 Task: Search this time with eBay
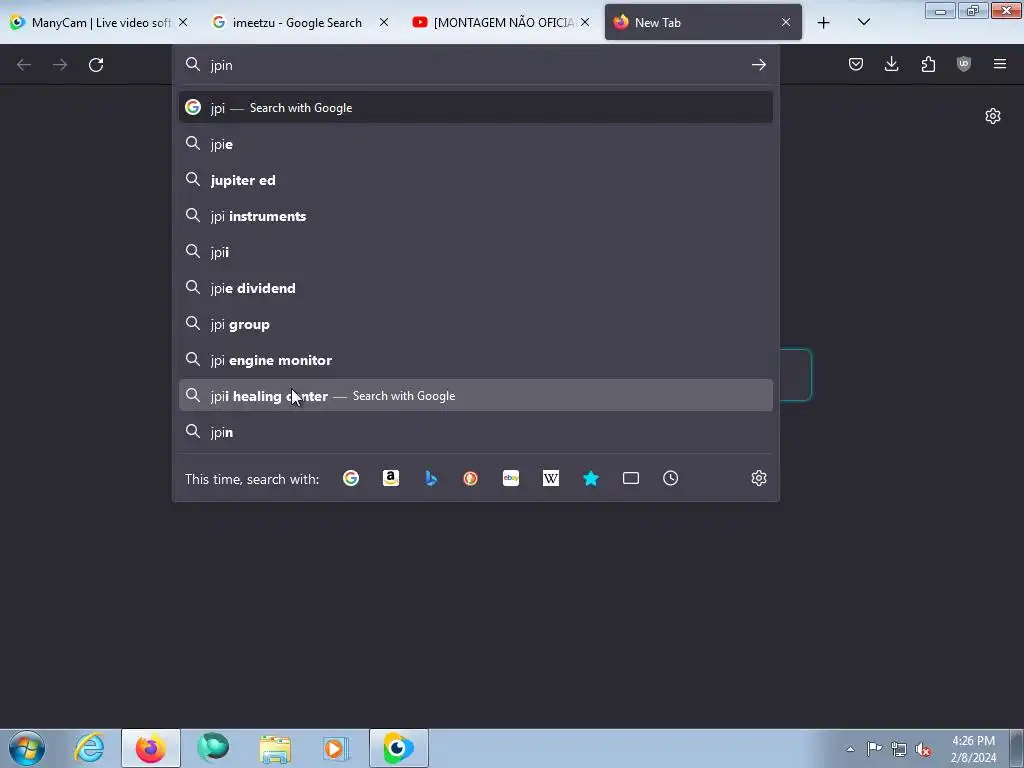511,479
